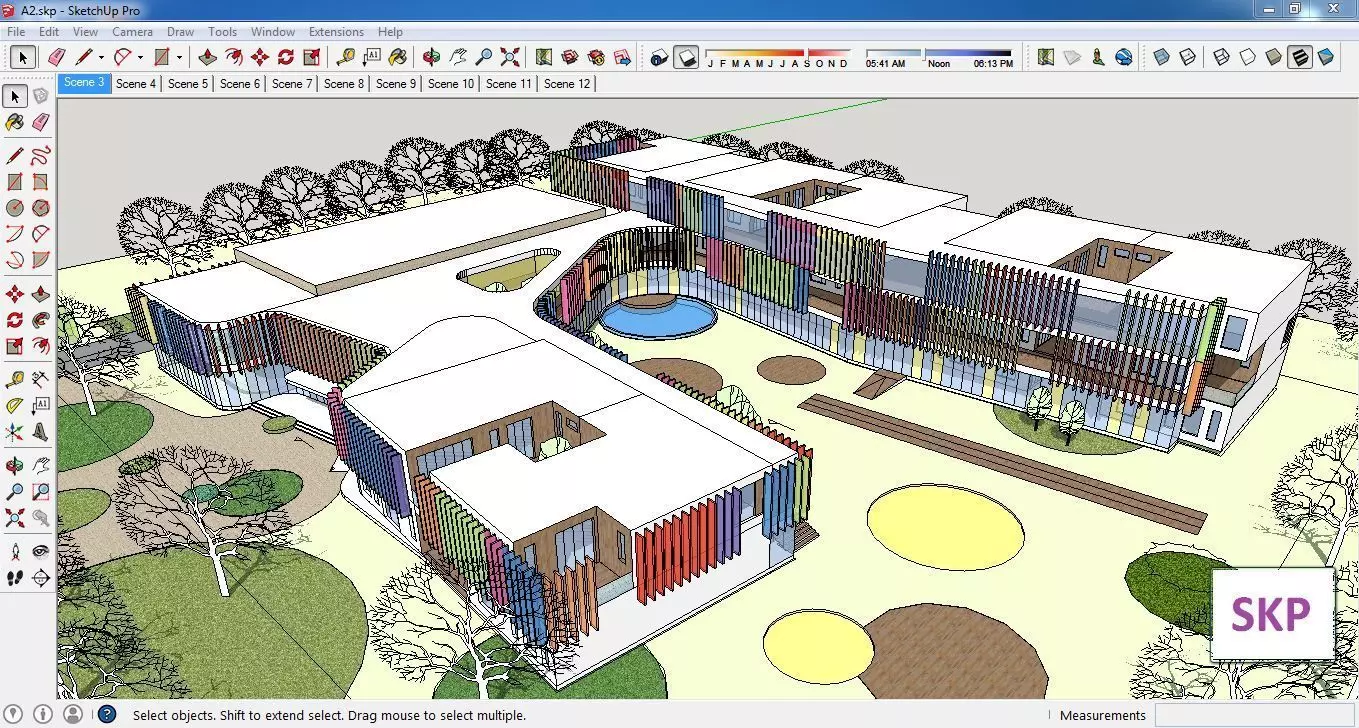This screenshot has height=728, width=1359.
Task: Select the Scale tool in top toolbar
Action: pyautogui.click(x=312, y=57)
